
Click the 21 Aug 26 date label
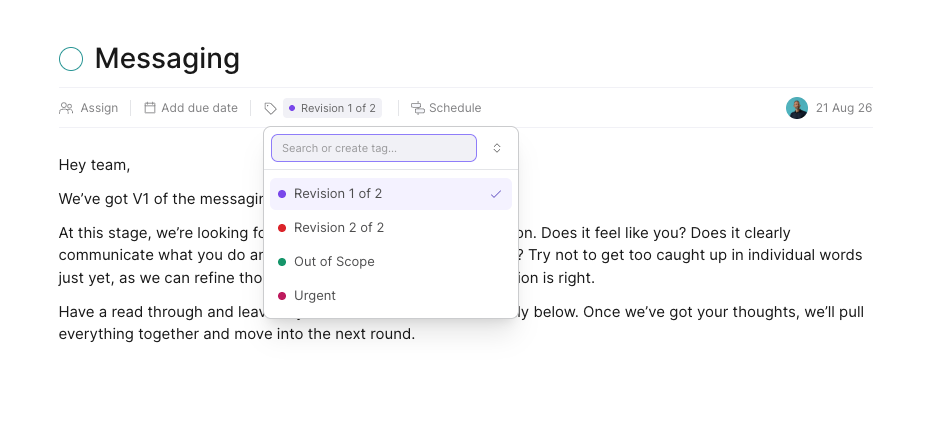click(844, 108)
